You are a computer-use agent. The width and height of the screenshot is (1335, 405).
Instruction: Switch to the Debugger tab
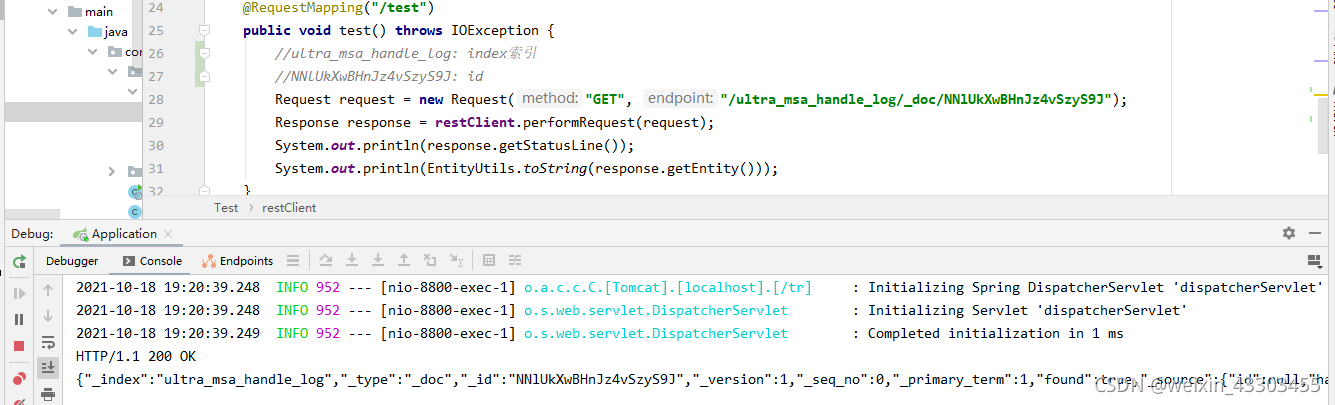(72, 261)
